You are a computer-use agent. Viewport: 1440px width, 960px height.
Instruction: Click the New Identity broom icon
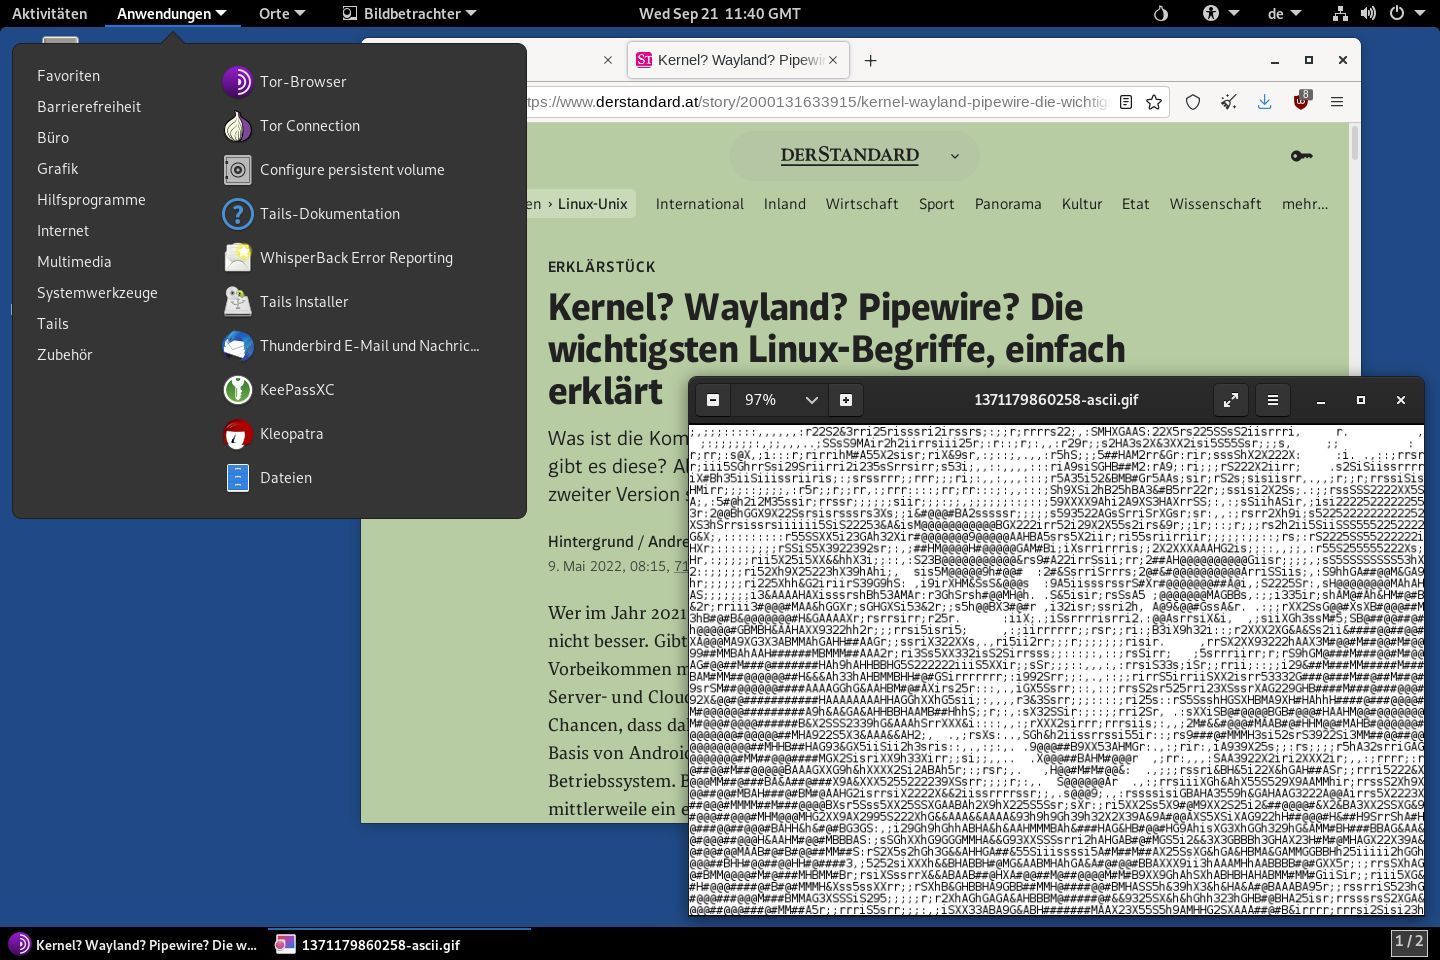(1229, 101)
